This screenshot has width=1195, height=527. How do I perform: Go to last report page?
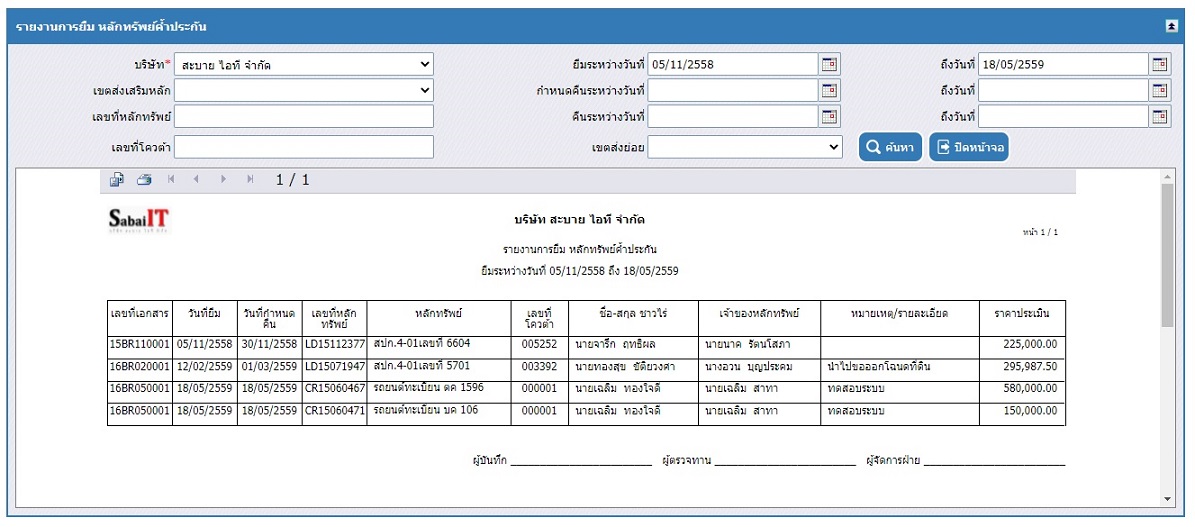point(250,179)
